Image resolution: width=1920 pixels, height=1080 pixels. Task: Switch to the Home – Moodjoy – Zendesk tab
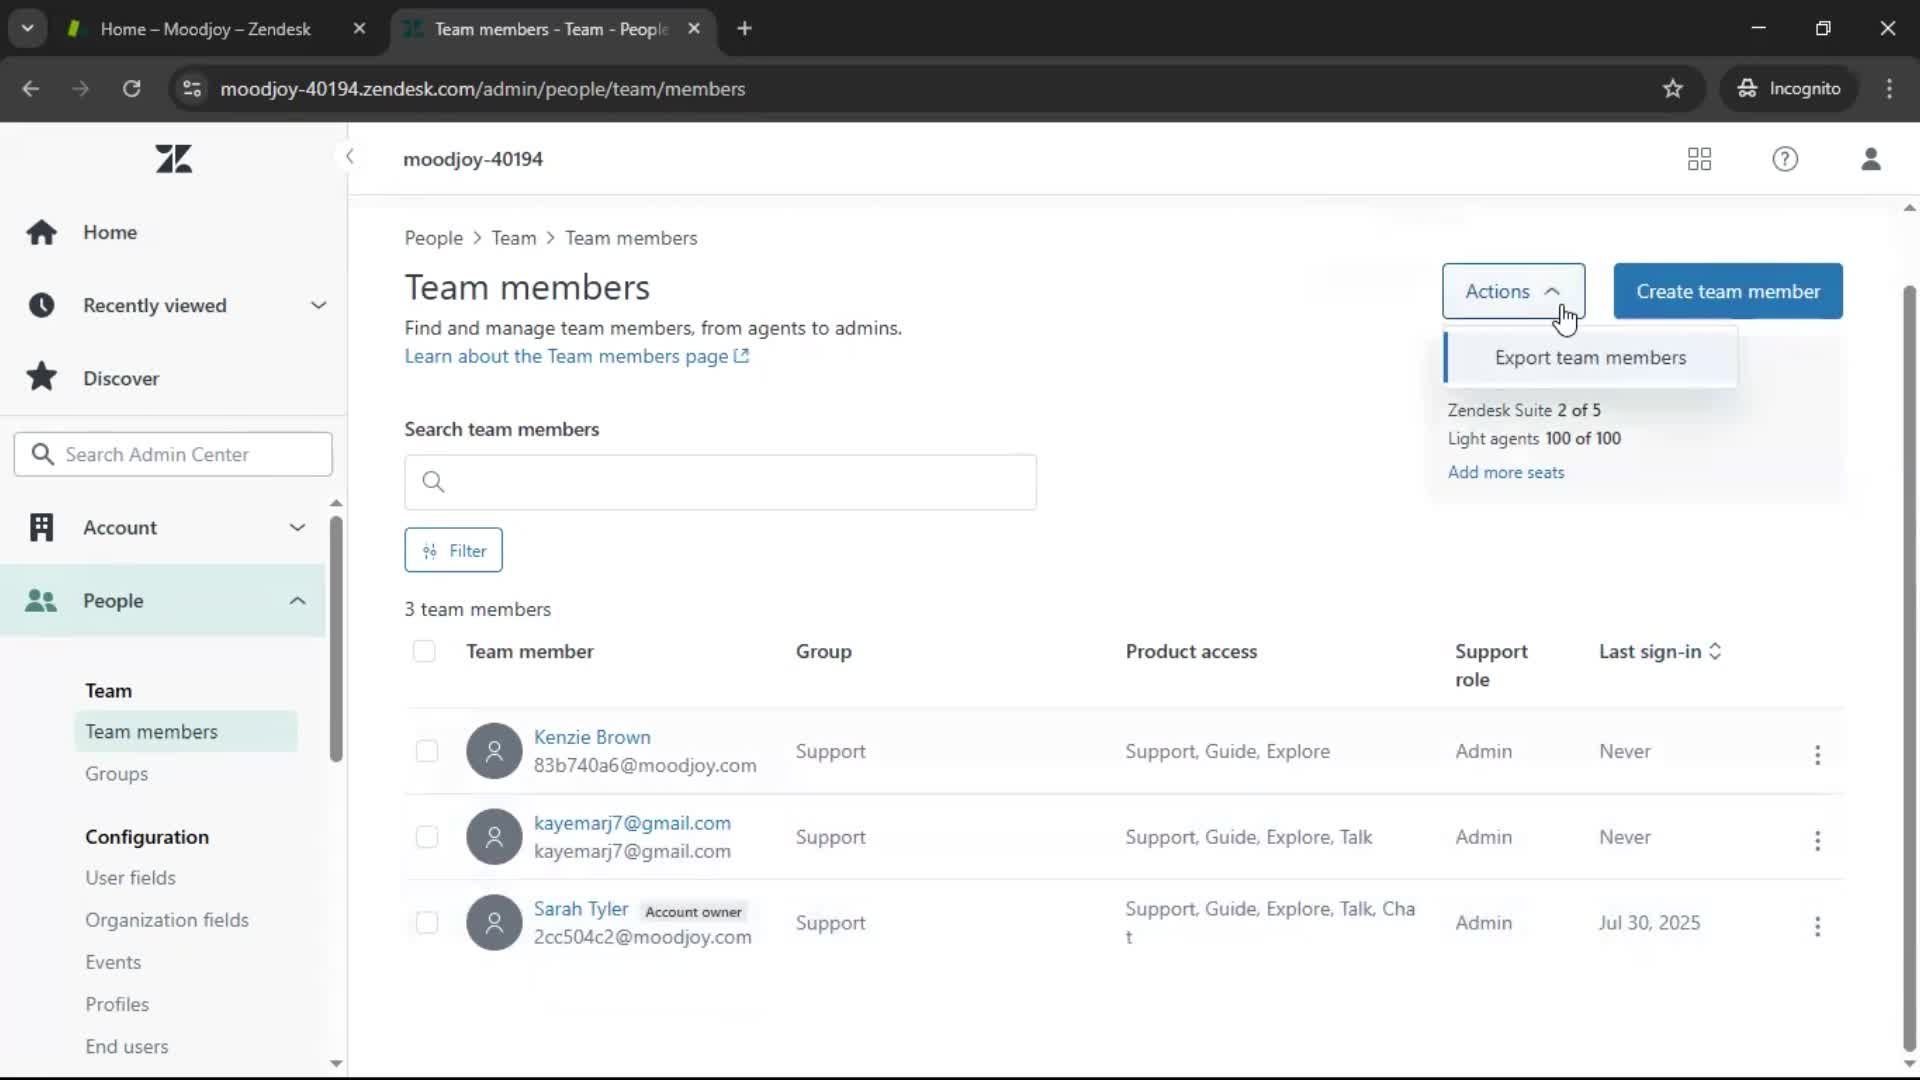tap(205, 29)
